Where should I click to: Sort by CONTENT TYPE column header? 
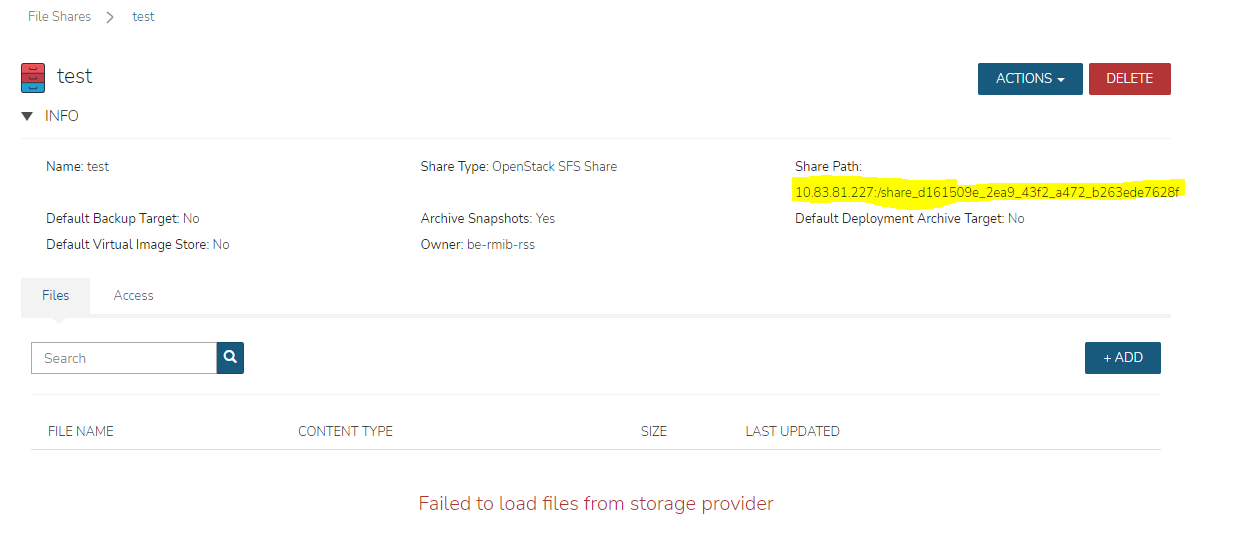(345, 432)
